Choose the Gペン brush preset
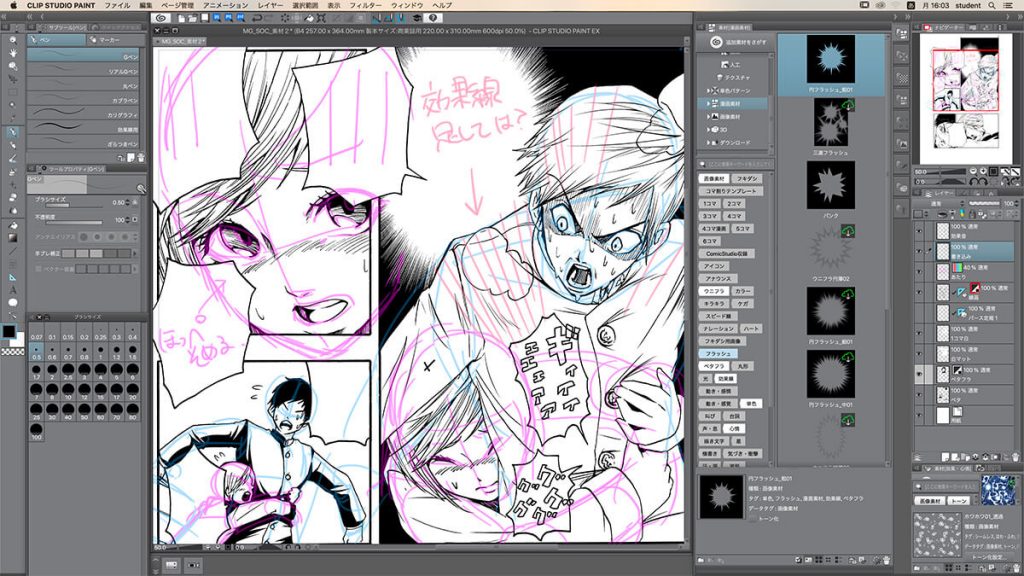Screen dimensions: 1024x576 84,57
